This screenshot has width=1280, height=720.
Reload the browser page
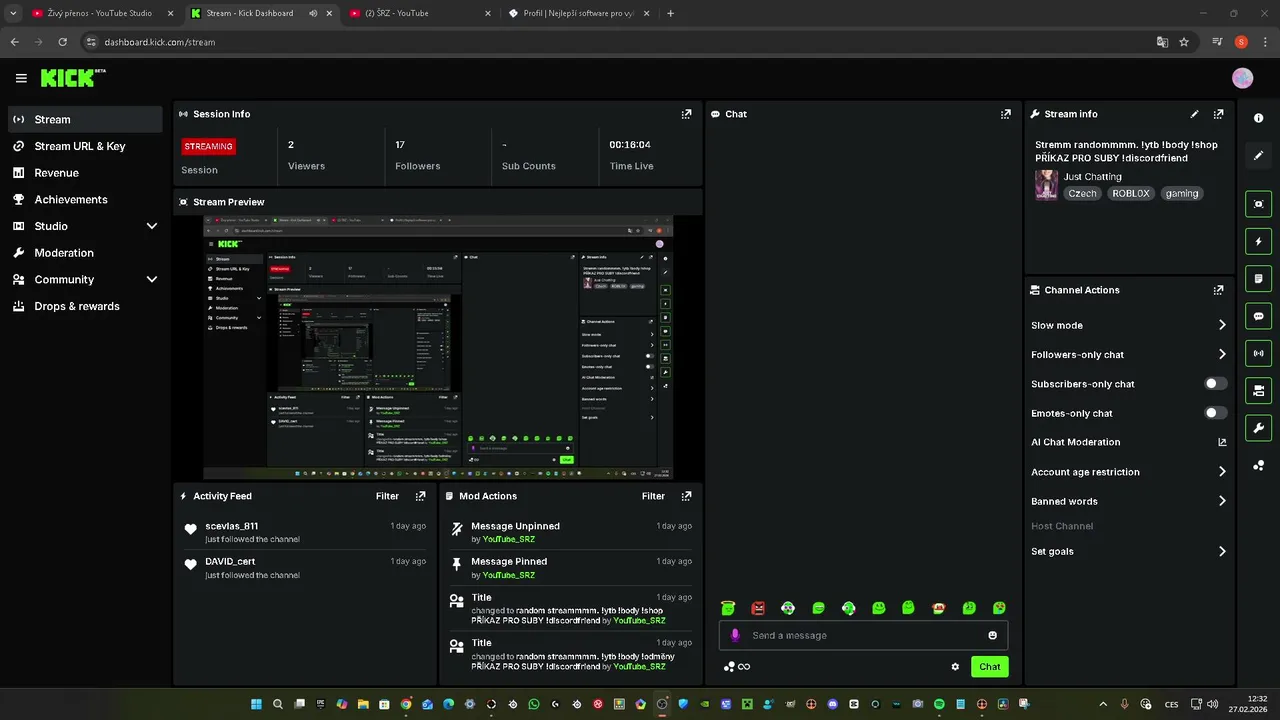(62, 42)
